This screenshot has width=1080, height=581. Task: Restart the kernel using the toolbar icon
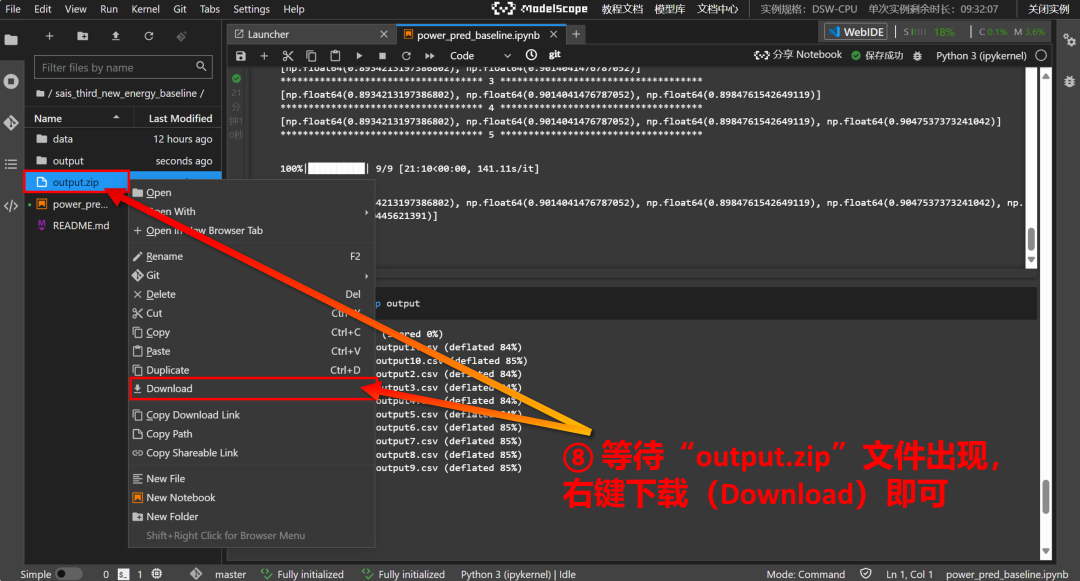406,56
